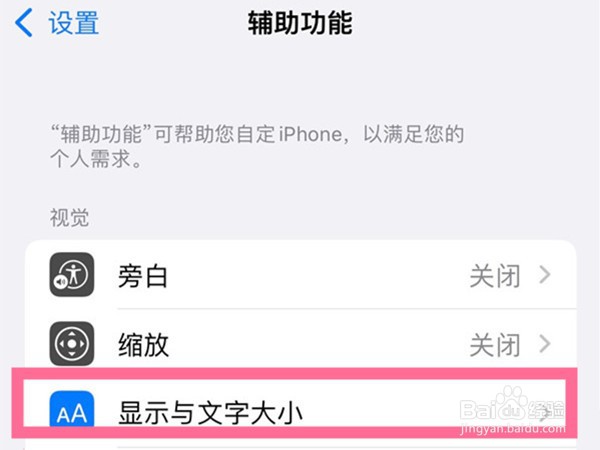Screen dimensions: 600x450
Task: Click the 关闭 status beside 缩放
Action: (495, 345)
